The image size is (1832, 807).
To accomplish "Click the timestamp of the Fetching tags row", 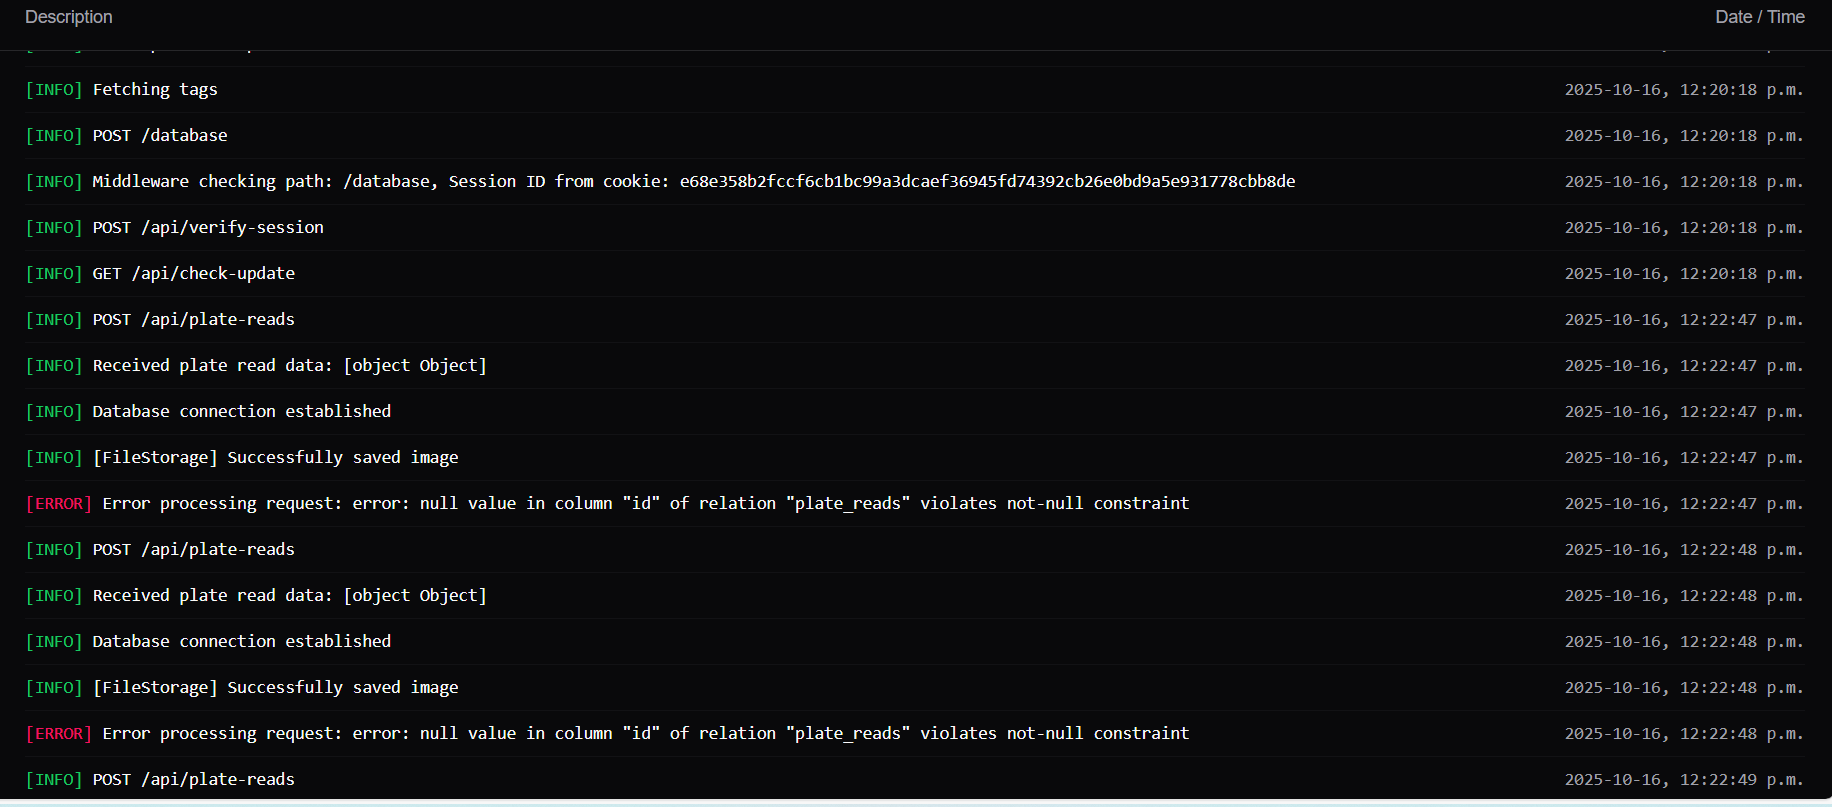I will click(1683, 90).
